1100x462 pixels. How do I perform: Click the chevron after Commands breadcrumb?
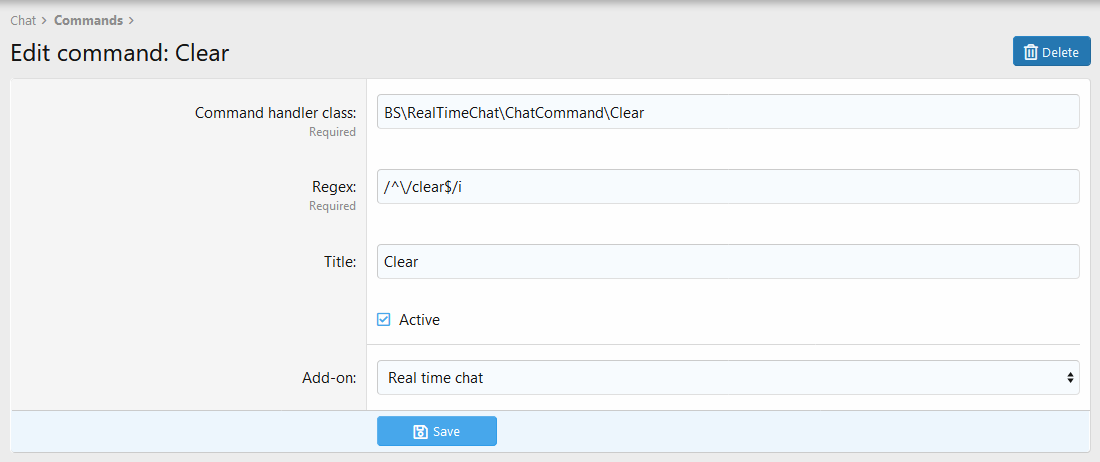coord(131,20)
